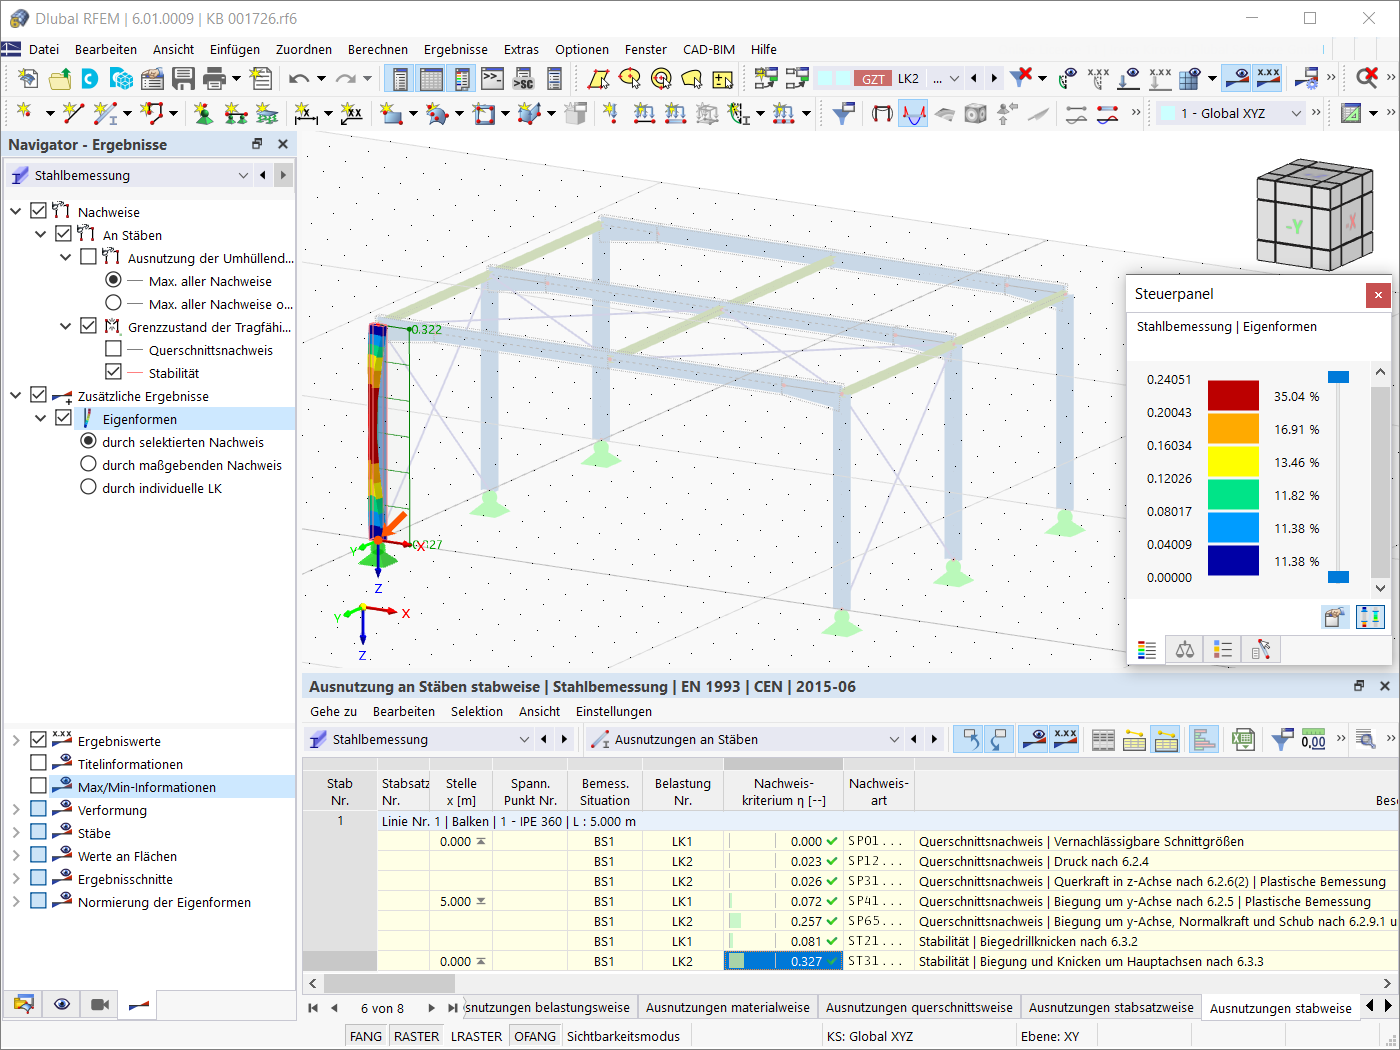Close the Steuerpanel with the red X

[x=1378, y=294]
